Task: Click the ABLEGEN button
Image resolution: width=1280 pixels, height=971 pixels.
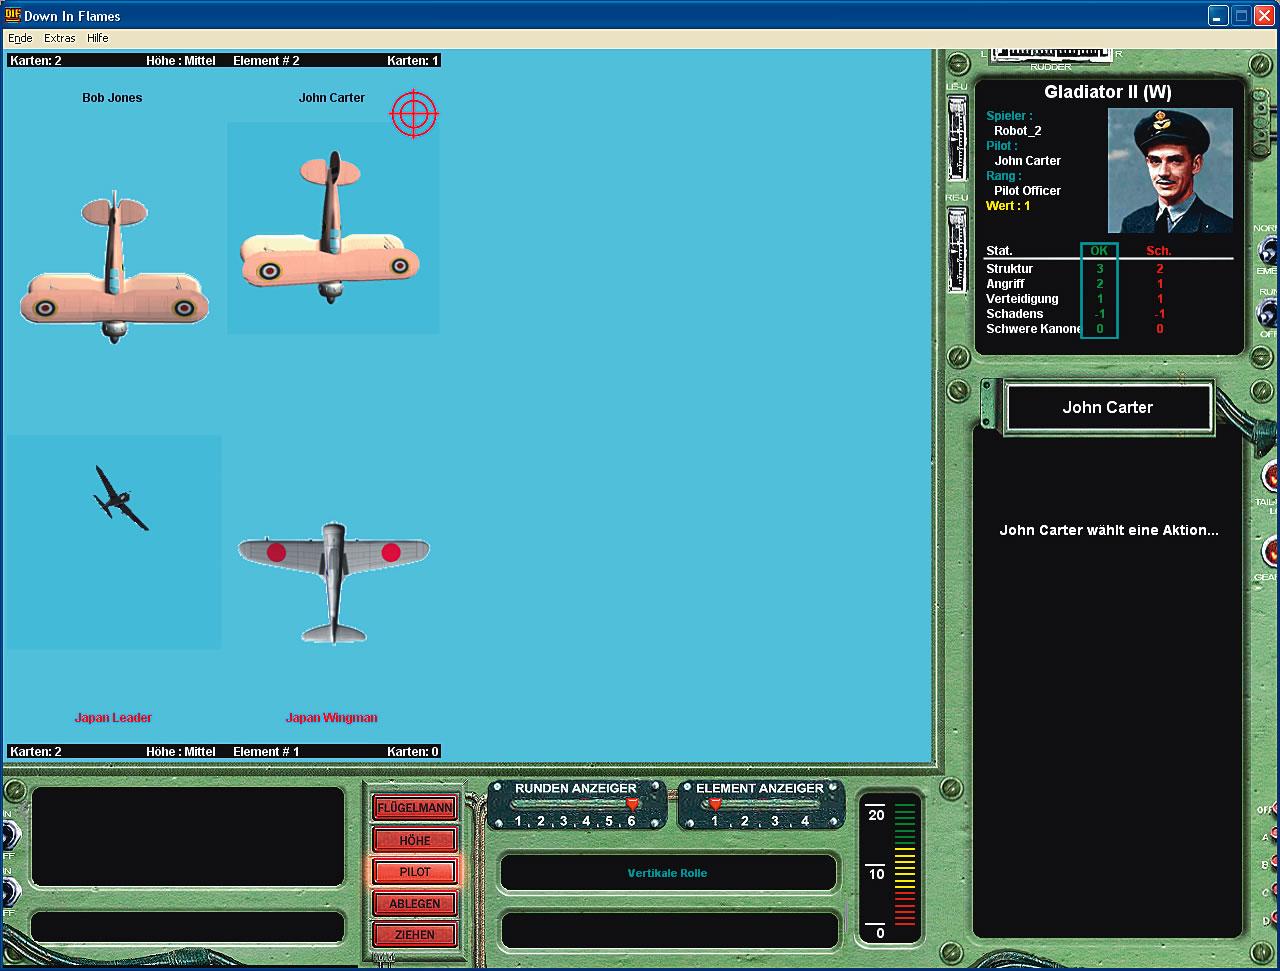Action: coord(415,904)
